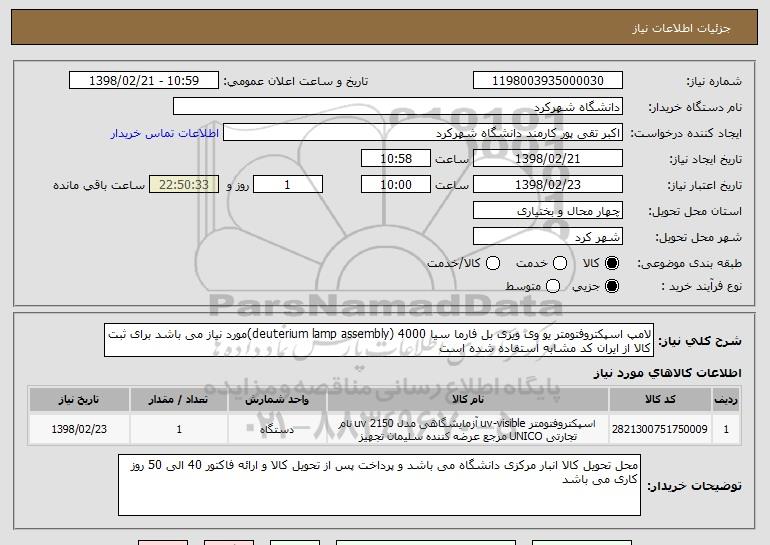Click the creation time field 10:58
Screen dimensions: 770x545
click(396, 159)
